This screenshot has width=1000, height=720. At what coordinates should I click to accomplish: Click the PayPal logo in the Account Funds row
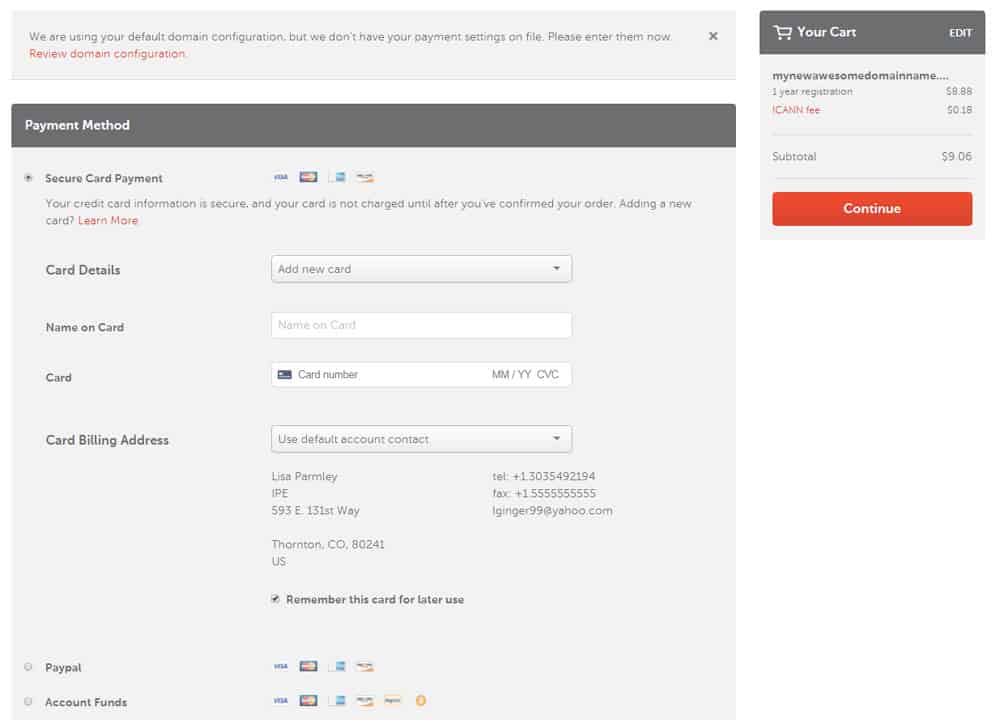coord(392,701)
